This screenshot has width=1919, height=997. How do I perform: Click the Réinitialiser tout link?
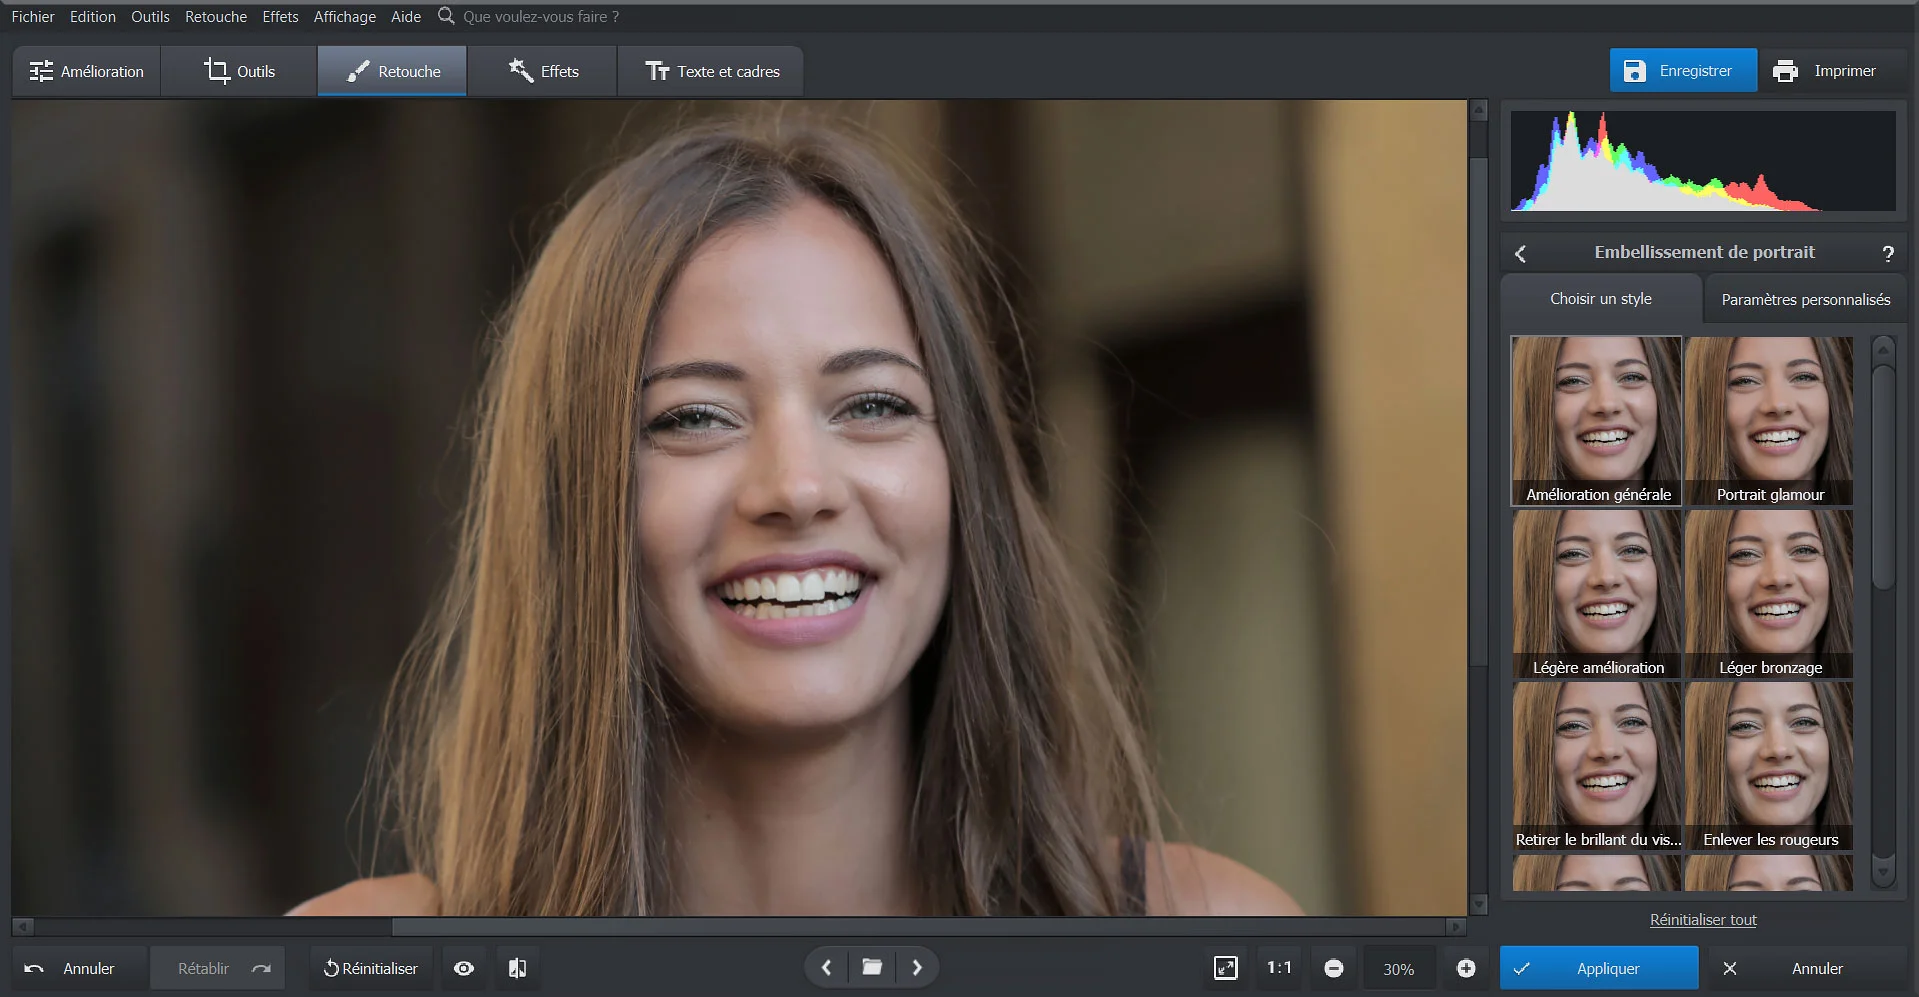click(1703, 920)
